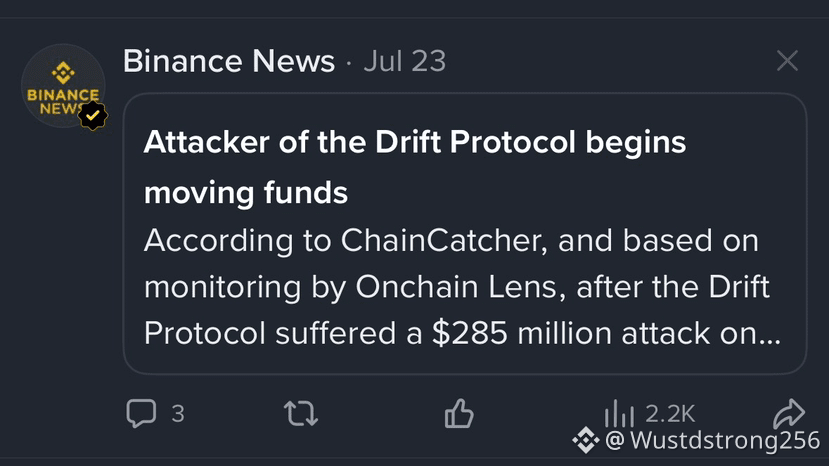Dismiss the post with the X icon
The image size is (829, 466).
coord(787,60)
